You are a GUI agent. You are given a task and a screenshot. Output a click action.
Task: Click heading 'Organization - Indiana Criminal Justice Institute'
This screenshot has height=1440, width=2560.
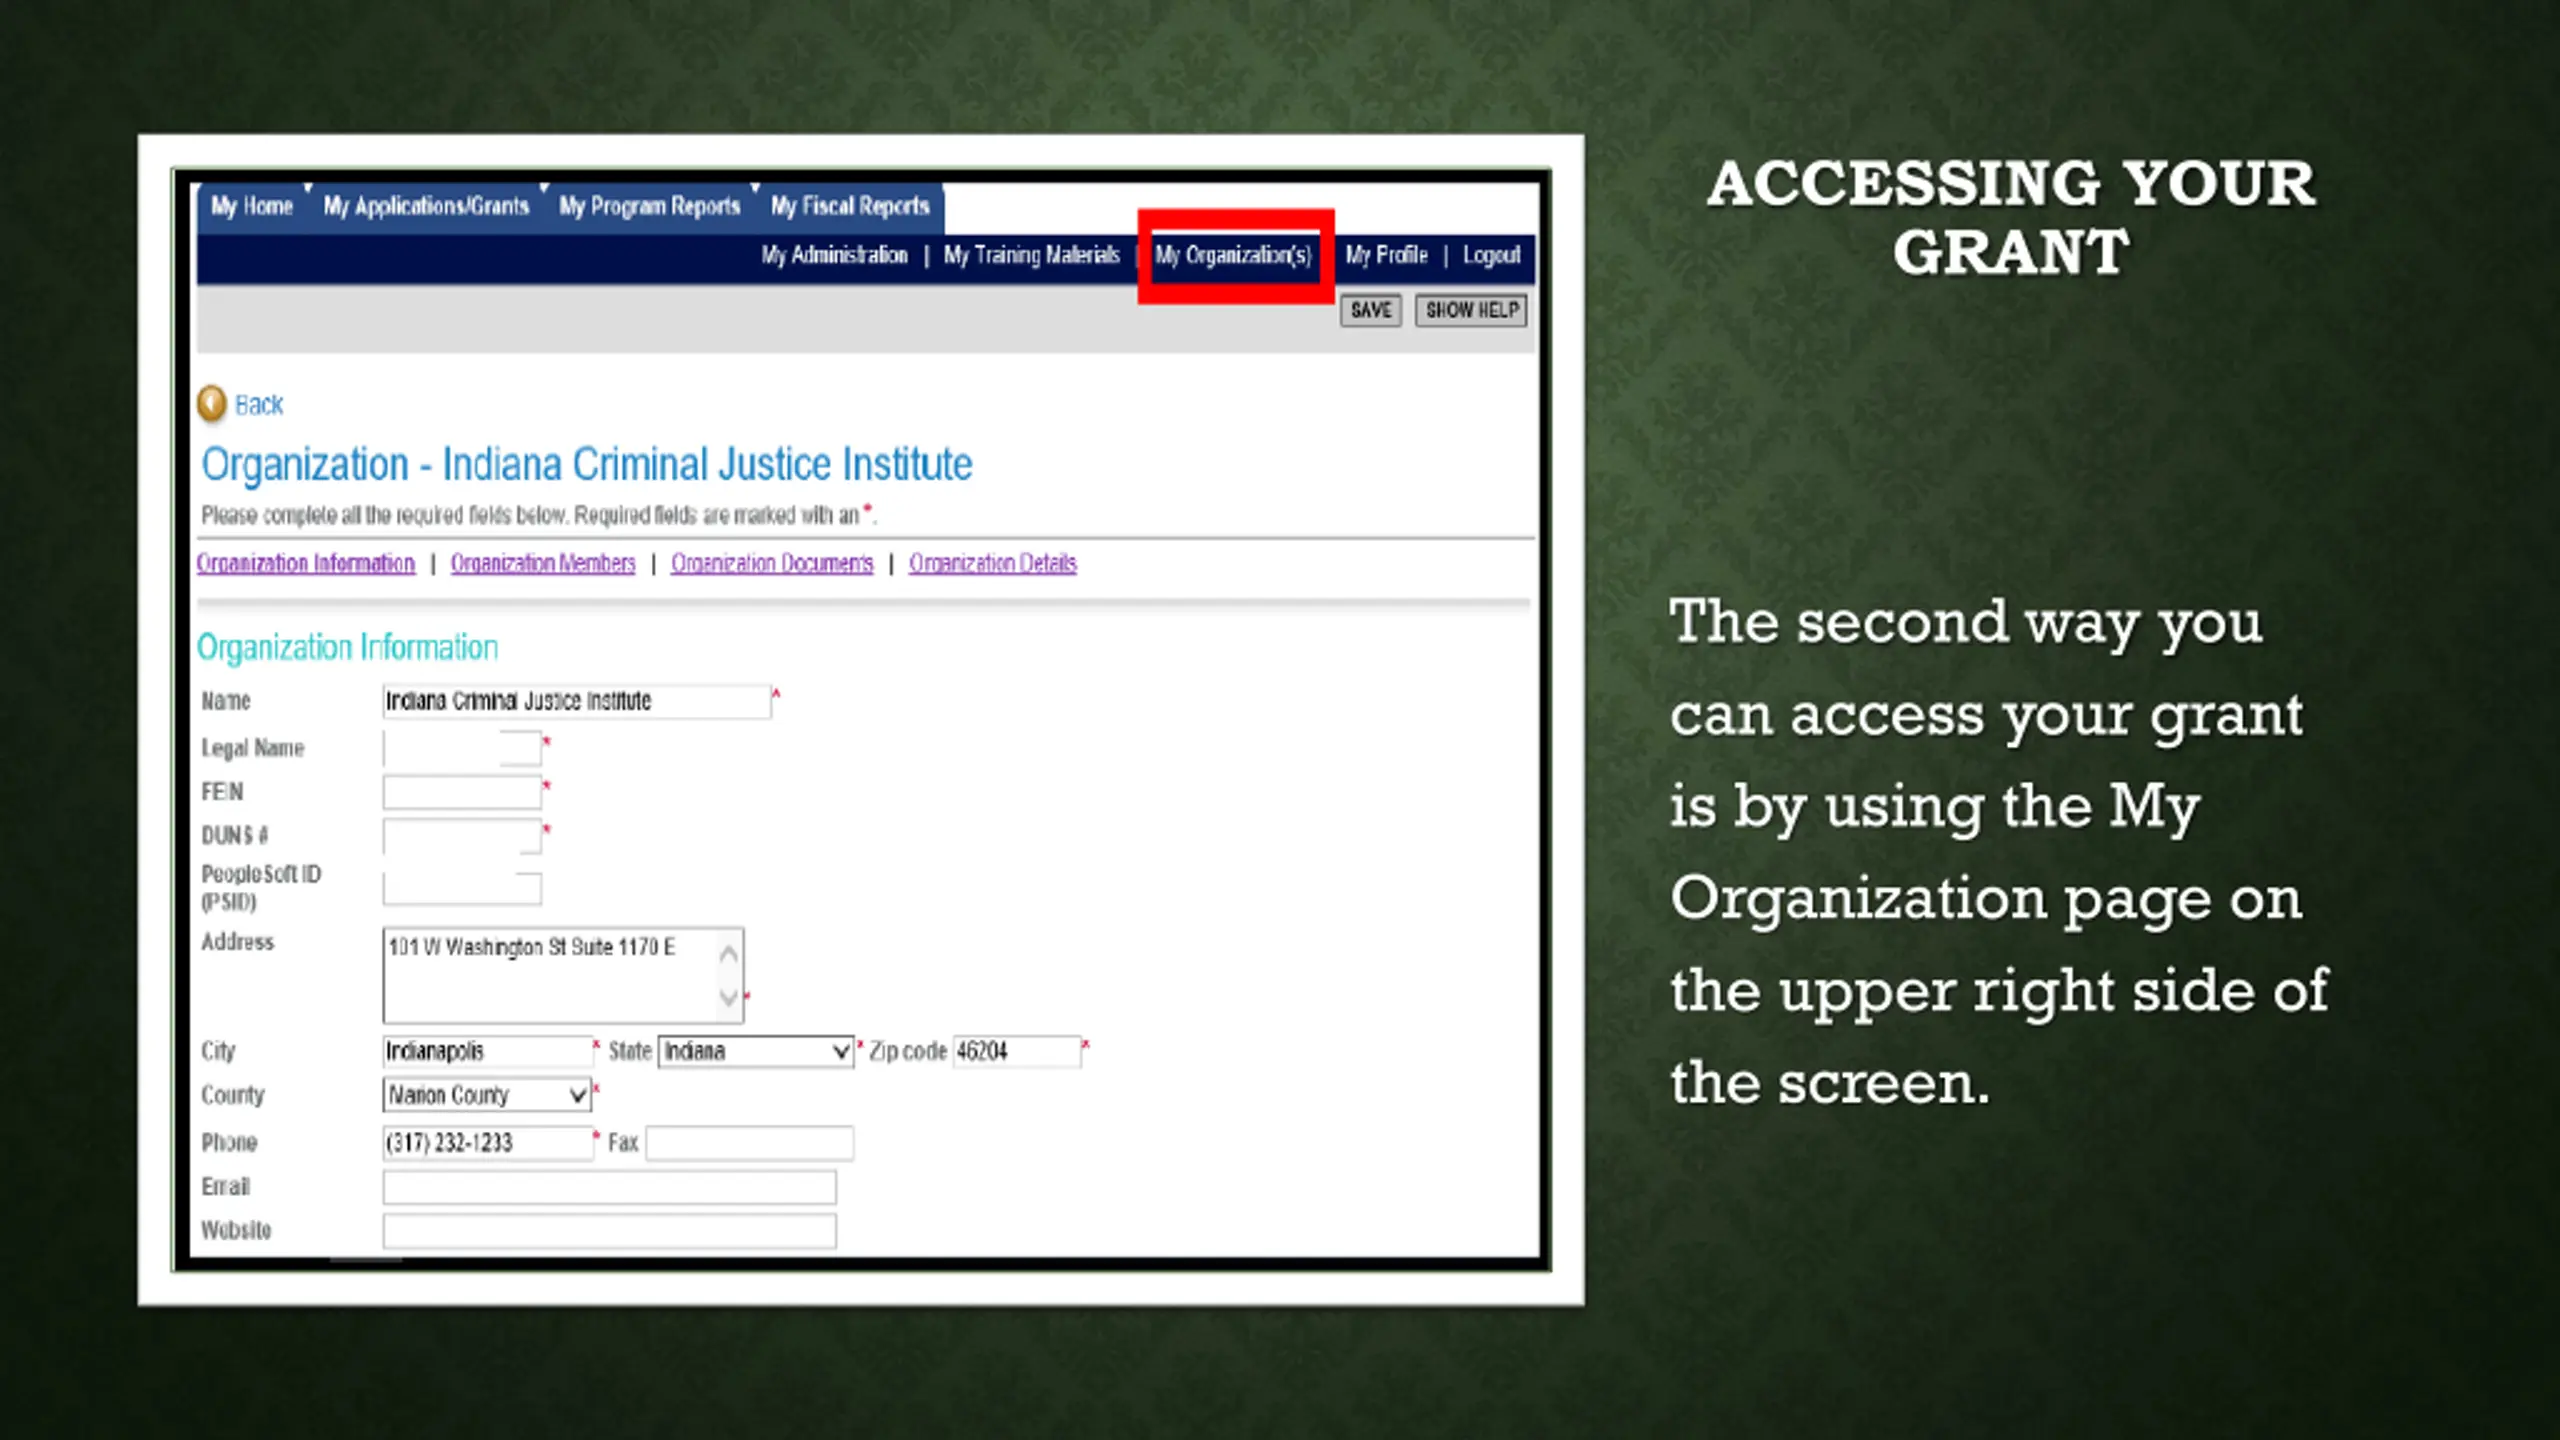tap(587, 465)
